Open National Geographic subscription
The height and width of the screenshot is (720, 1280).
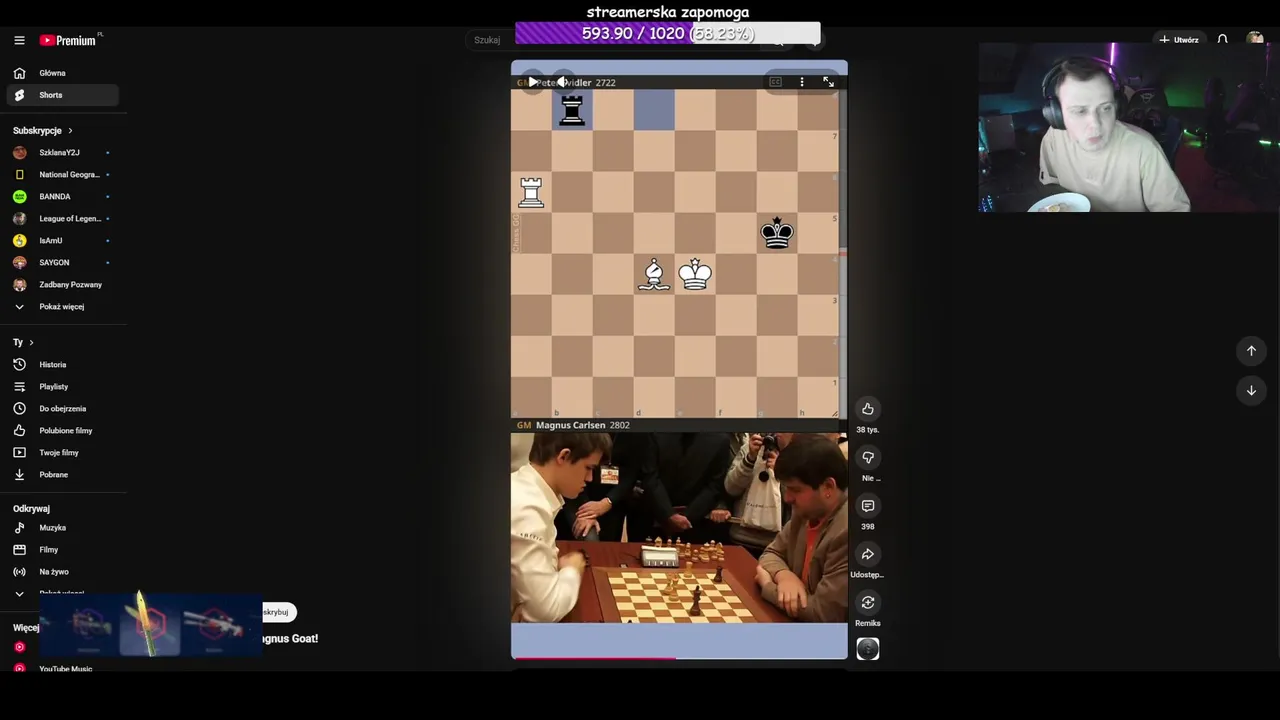tap(62, 175)
